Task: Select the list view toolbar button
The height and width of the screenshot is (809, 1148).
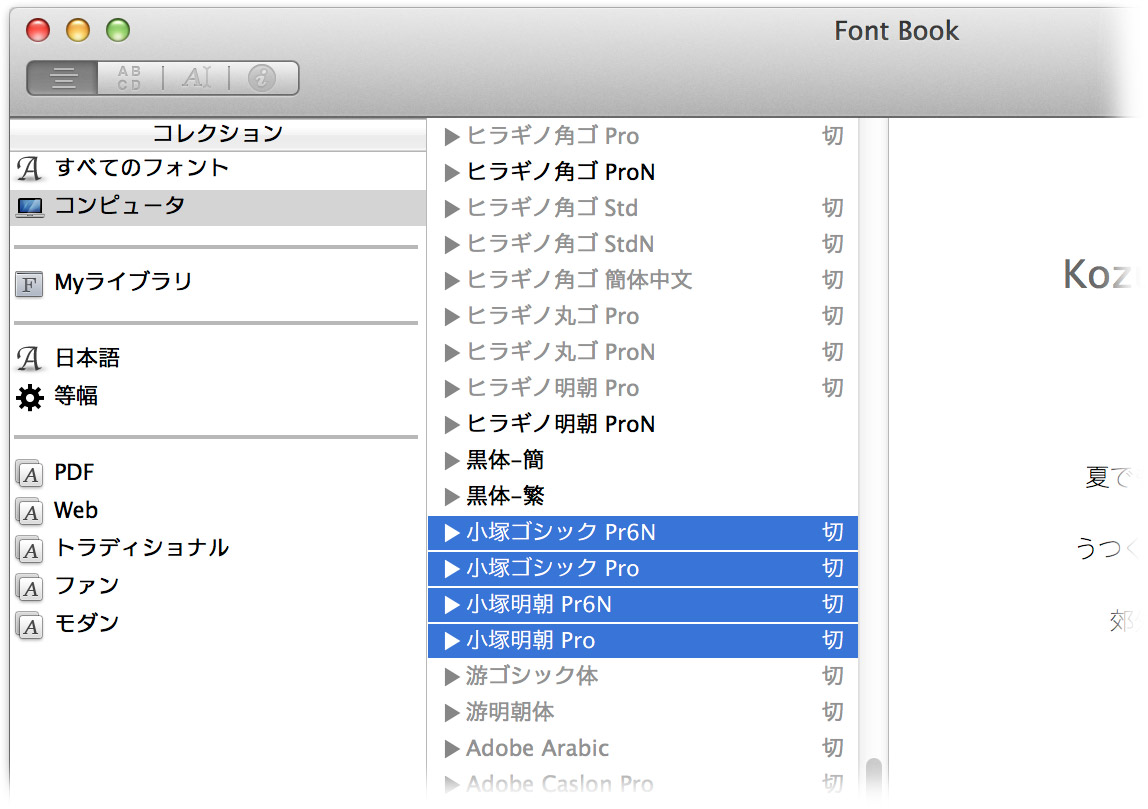Action: [63, 78]
